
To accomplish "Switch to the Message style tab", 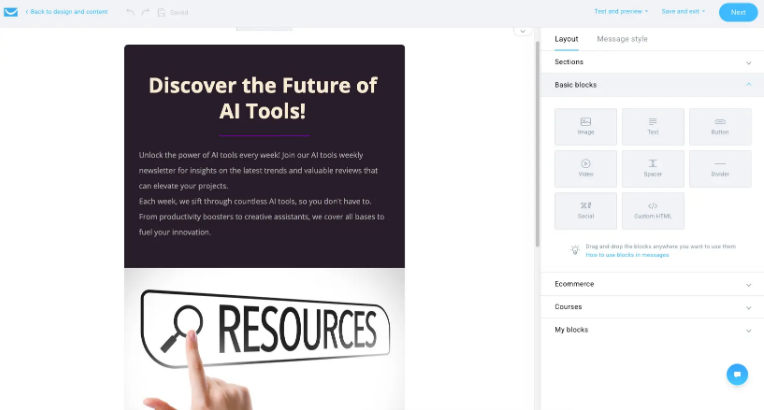I will (622, 39).
